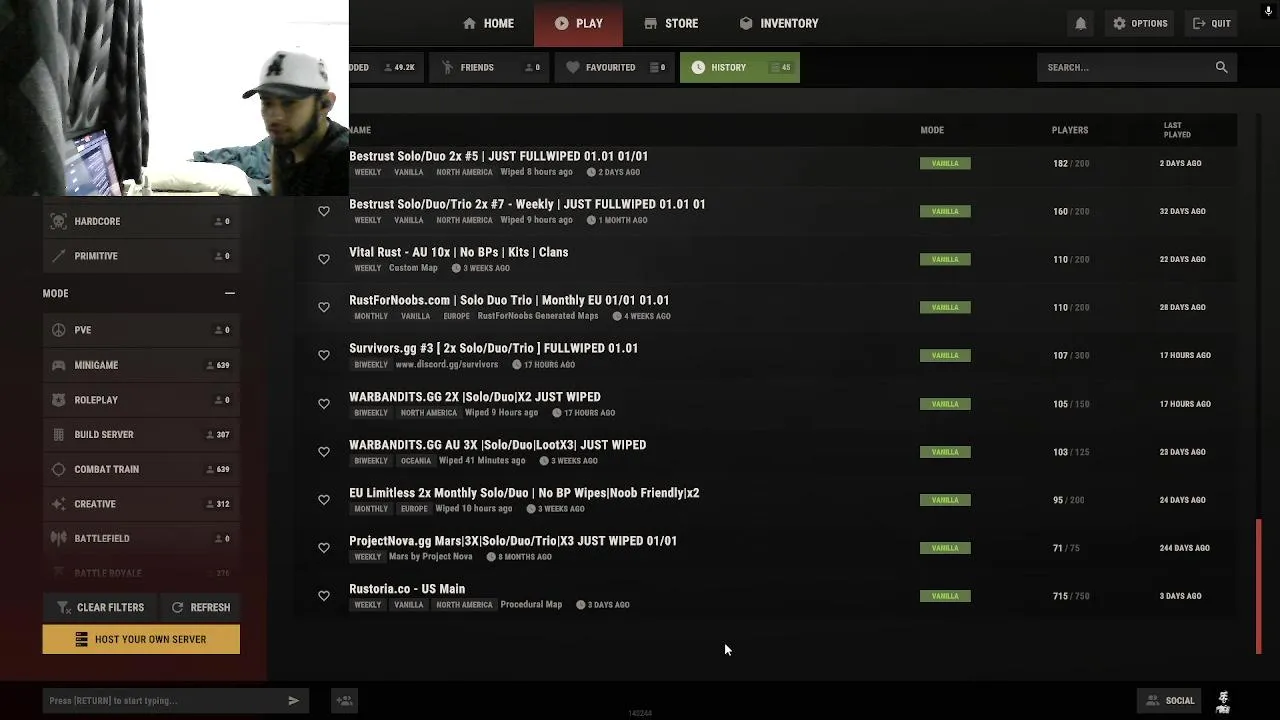Viewport: 1280px width, 720px height.
Task: Click the notifications bell icon
Action: point(1081,23)
